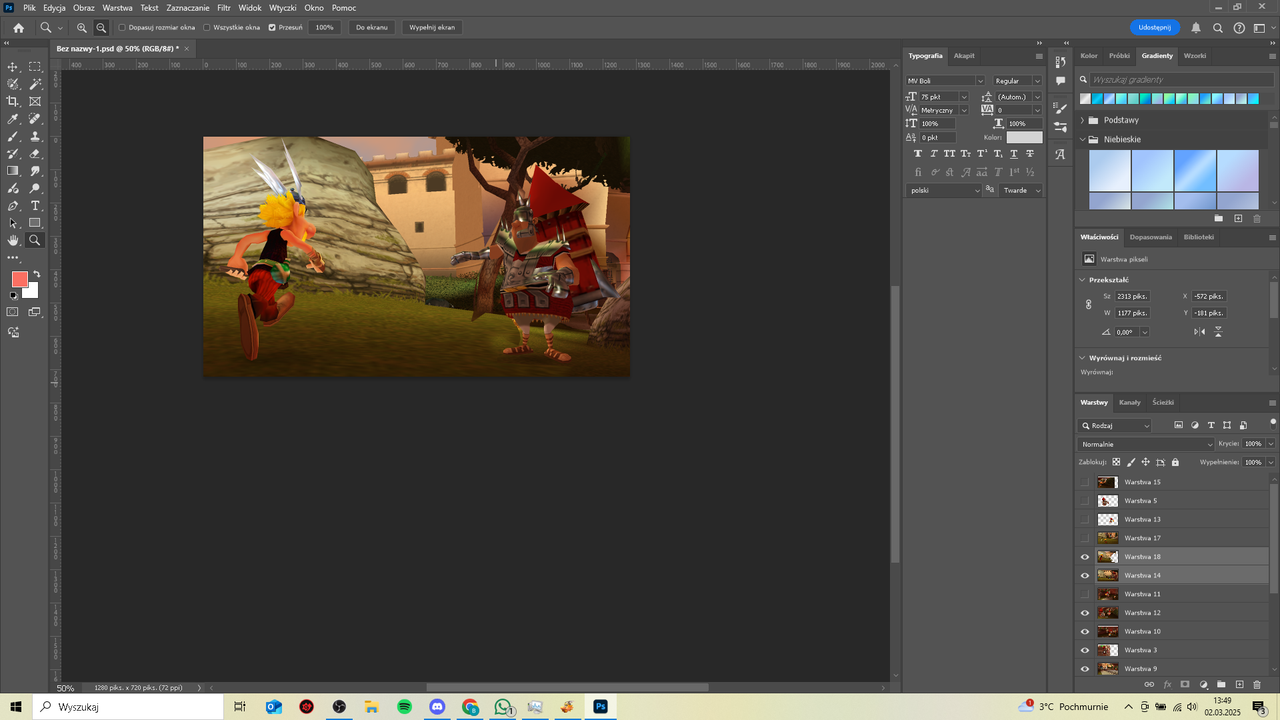Viewport: 1280px width, 720px height.
Task: Expand the Podstawy gradient folder
Action: [1082, 120]
